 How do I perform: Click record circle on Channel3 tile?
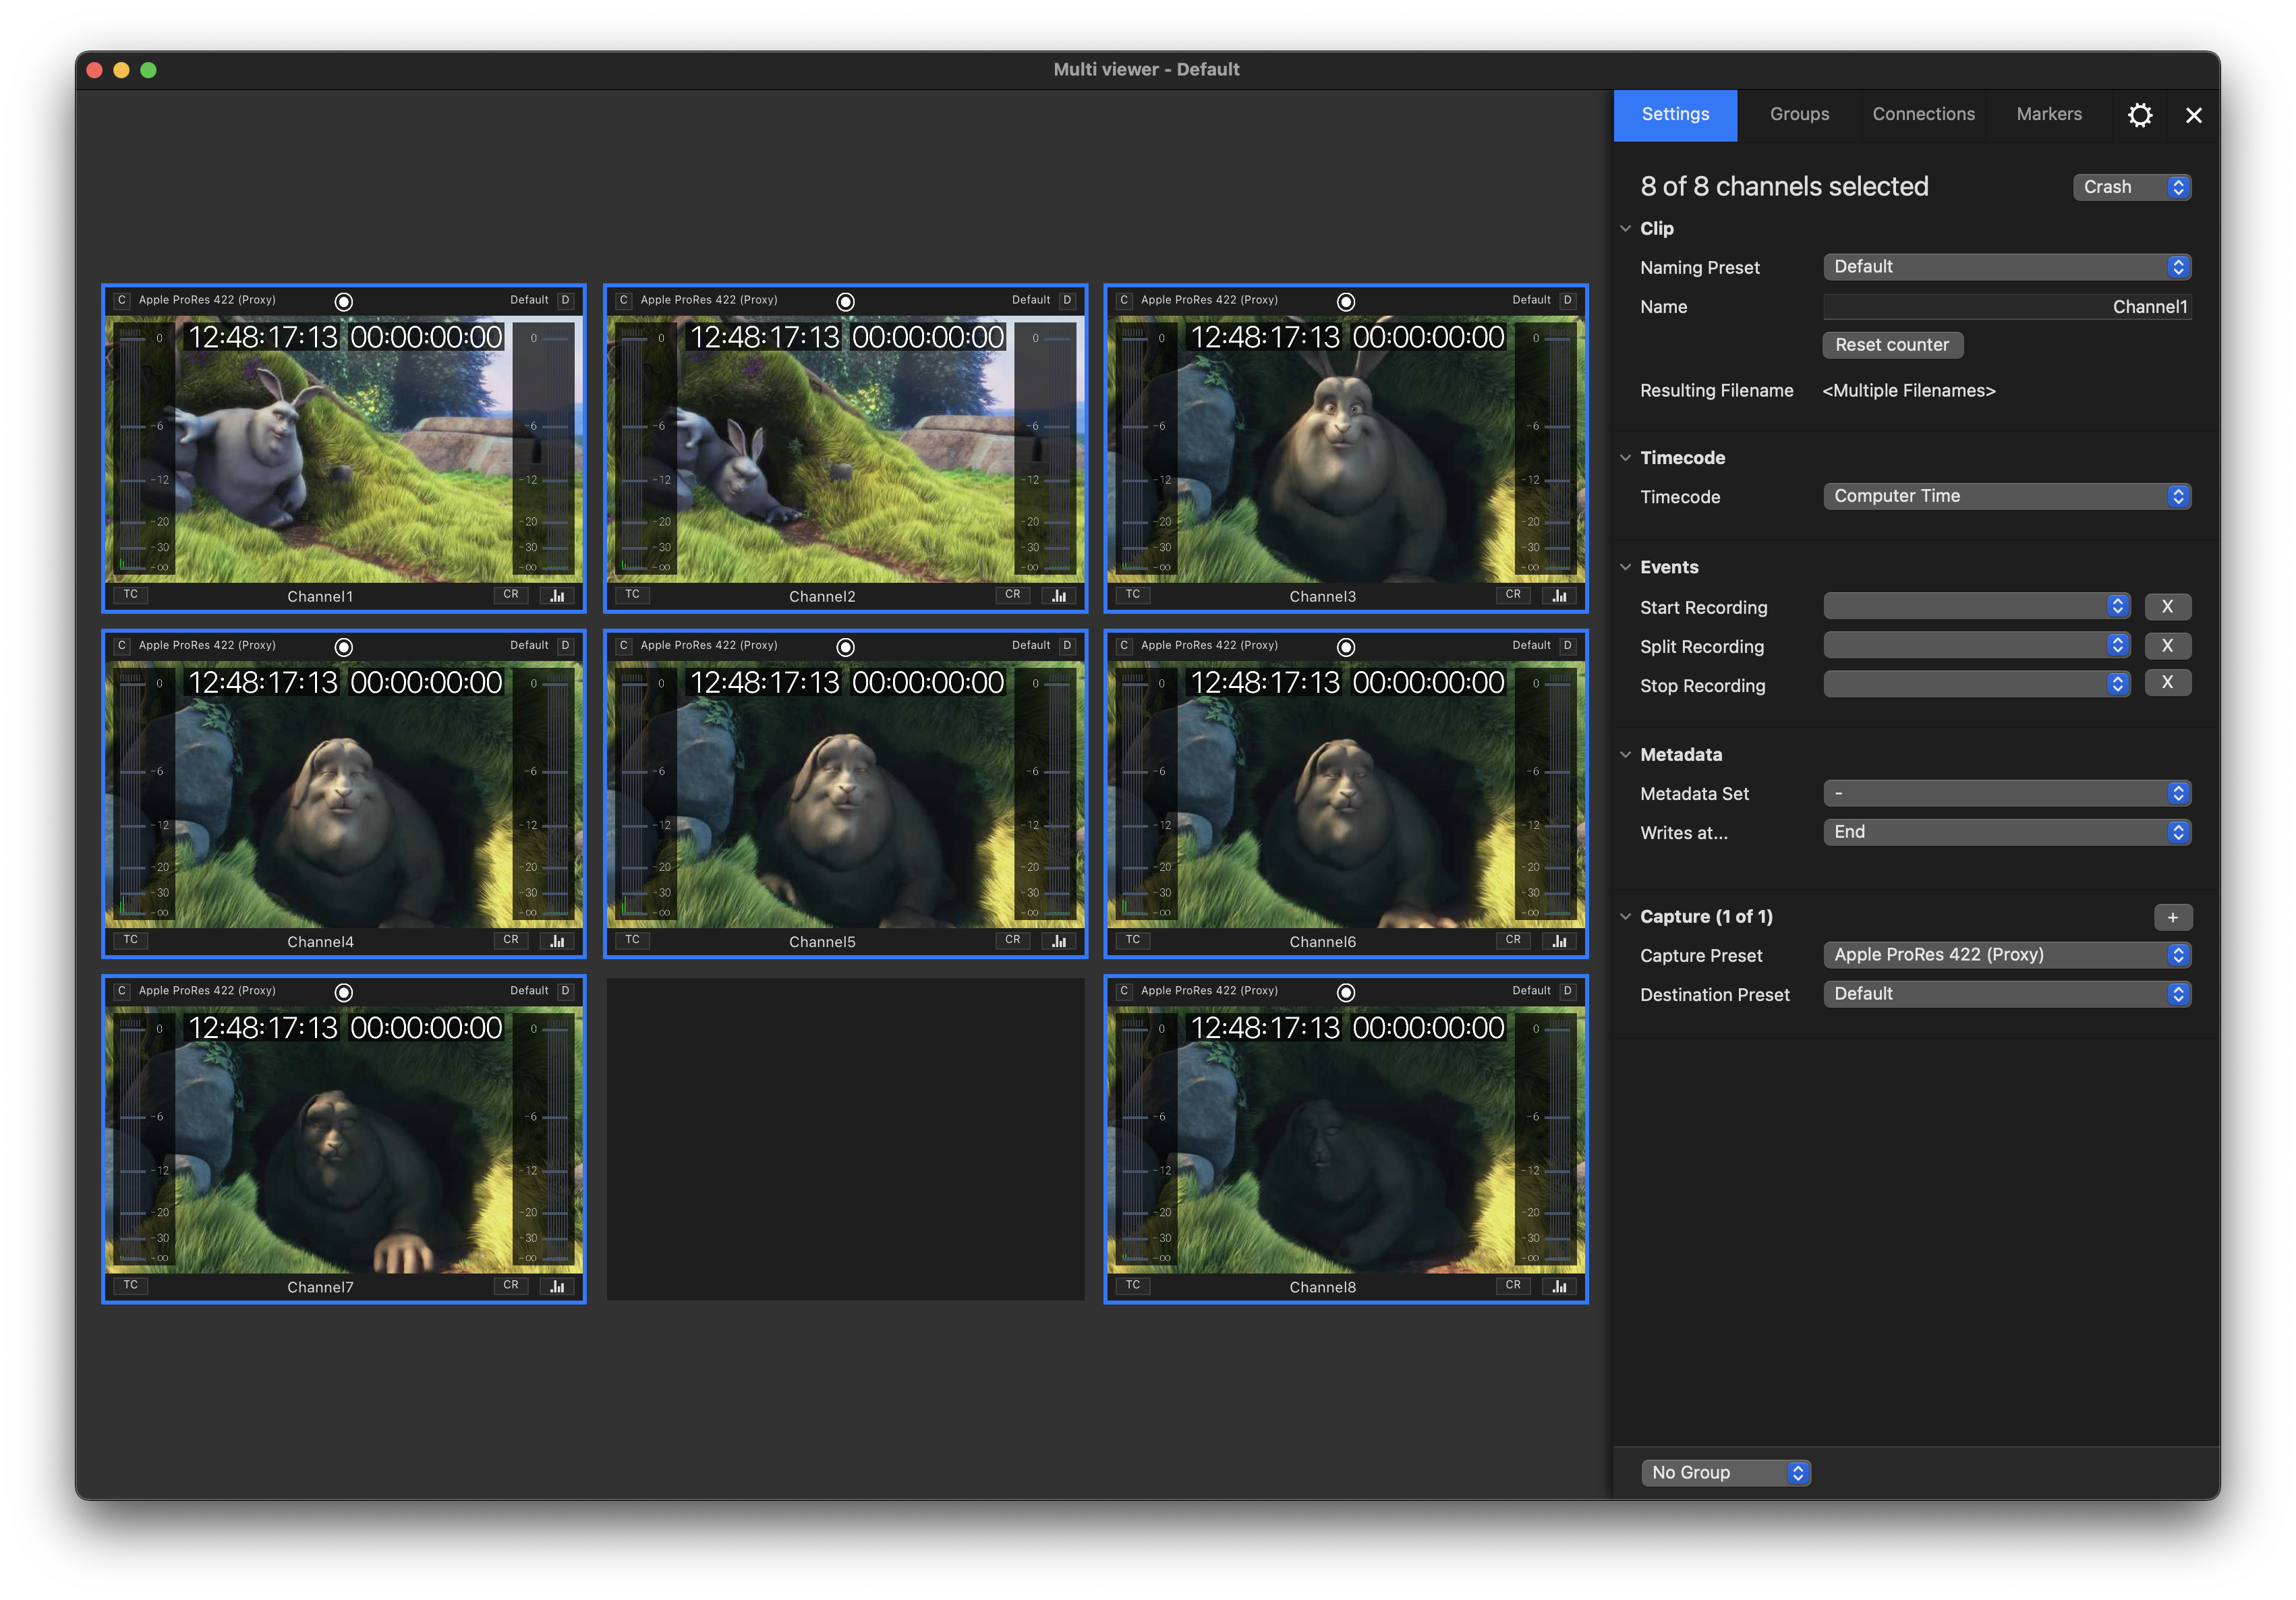[x=1346, y=301]
